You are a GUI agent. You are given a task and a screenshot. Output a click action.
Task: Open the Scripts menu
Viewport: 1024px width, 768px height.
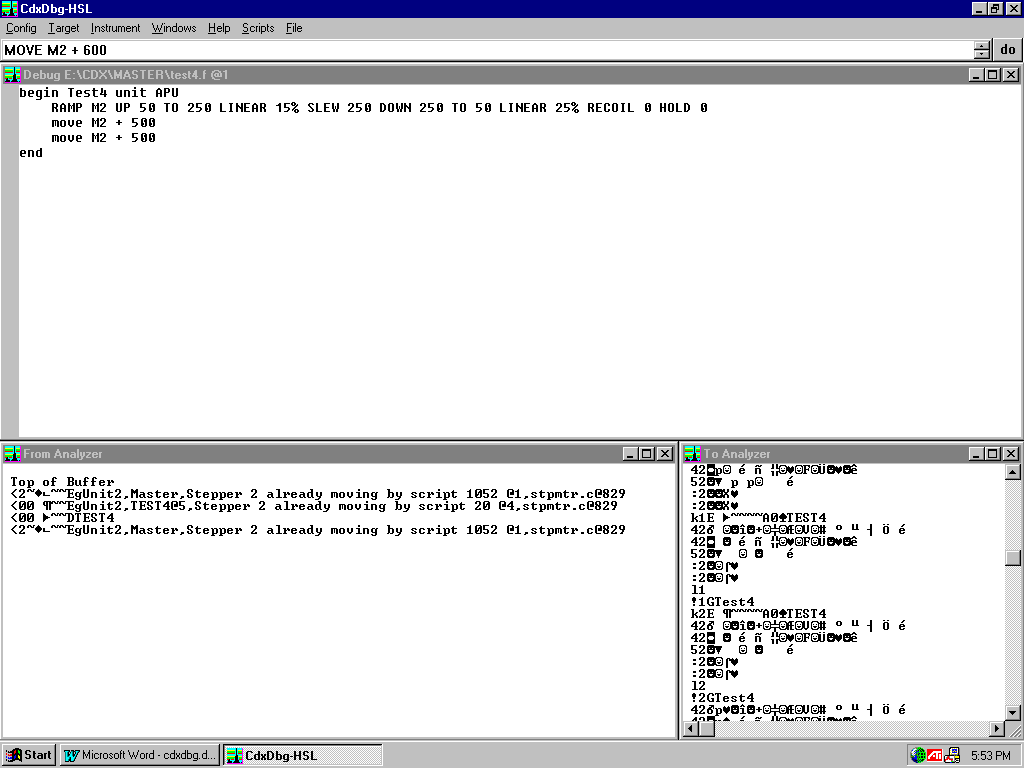[258, 28]
